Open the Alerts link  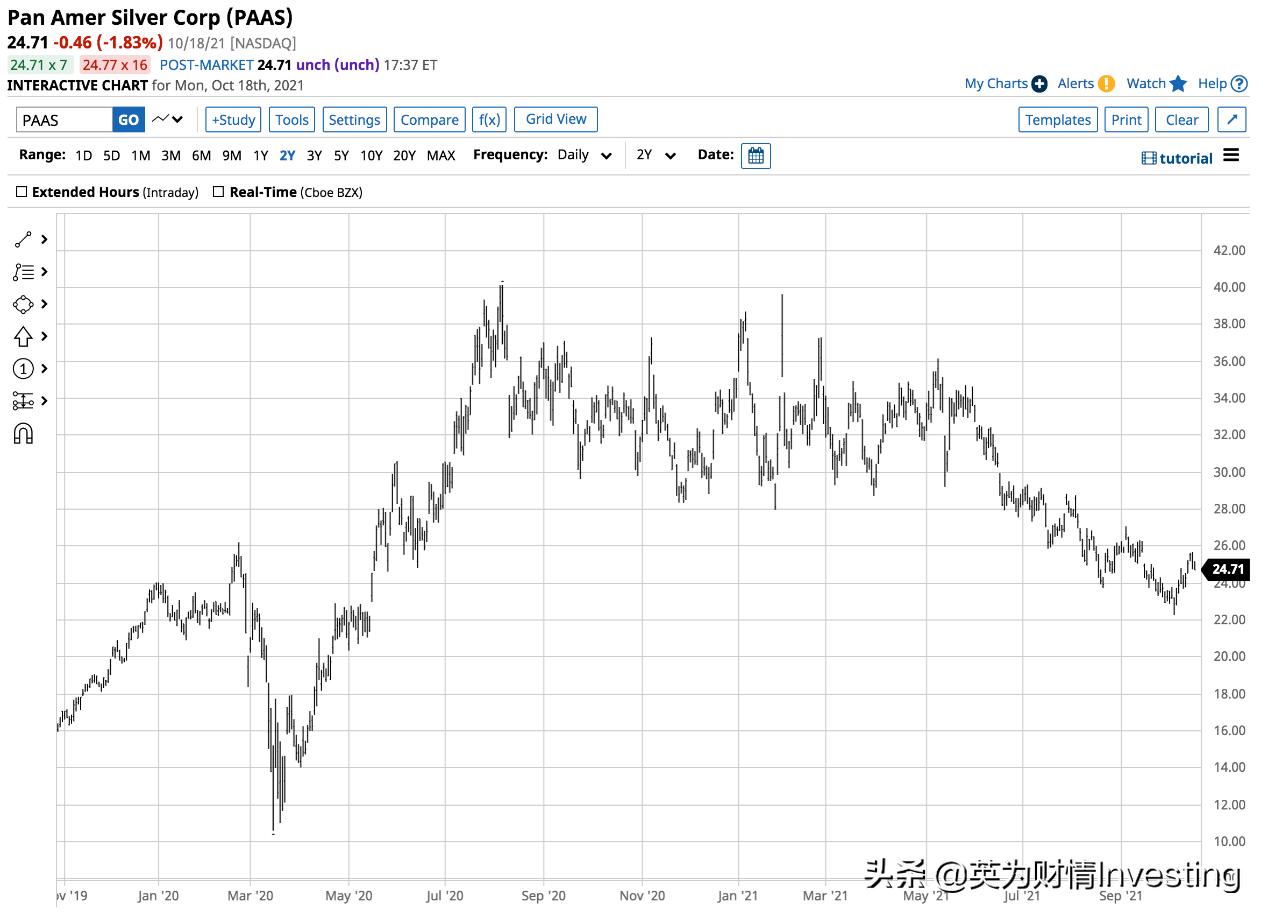click(1076, 84)
